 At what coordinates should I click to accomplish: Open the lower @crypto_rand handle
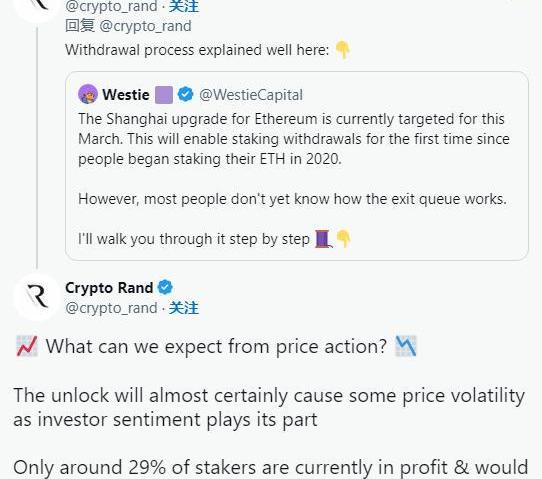point(111,308)
